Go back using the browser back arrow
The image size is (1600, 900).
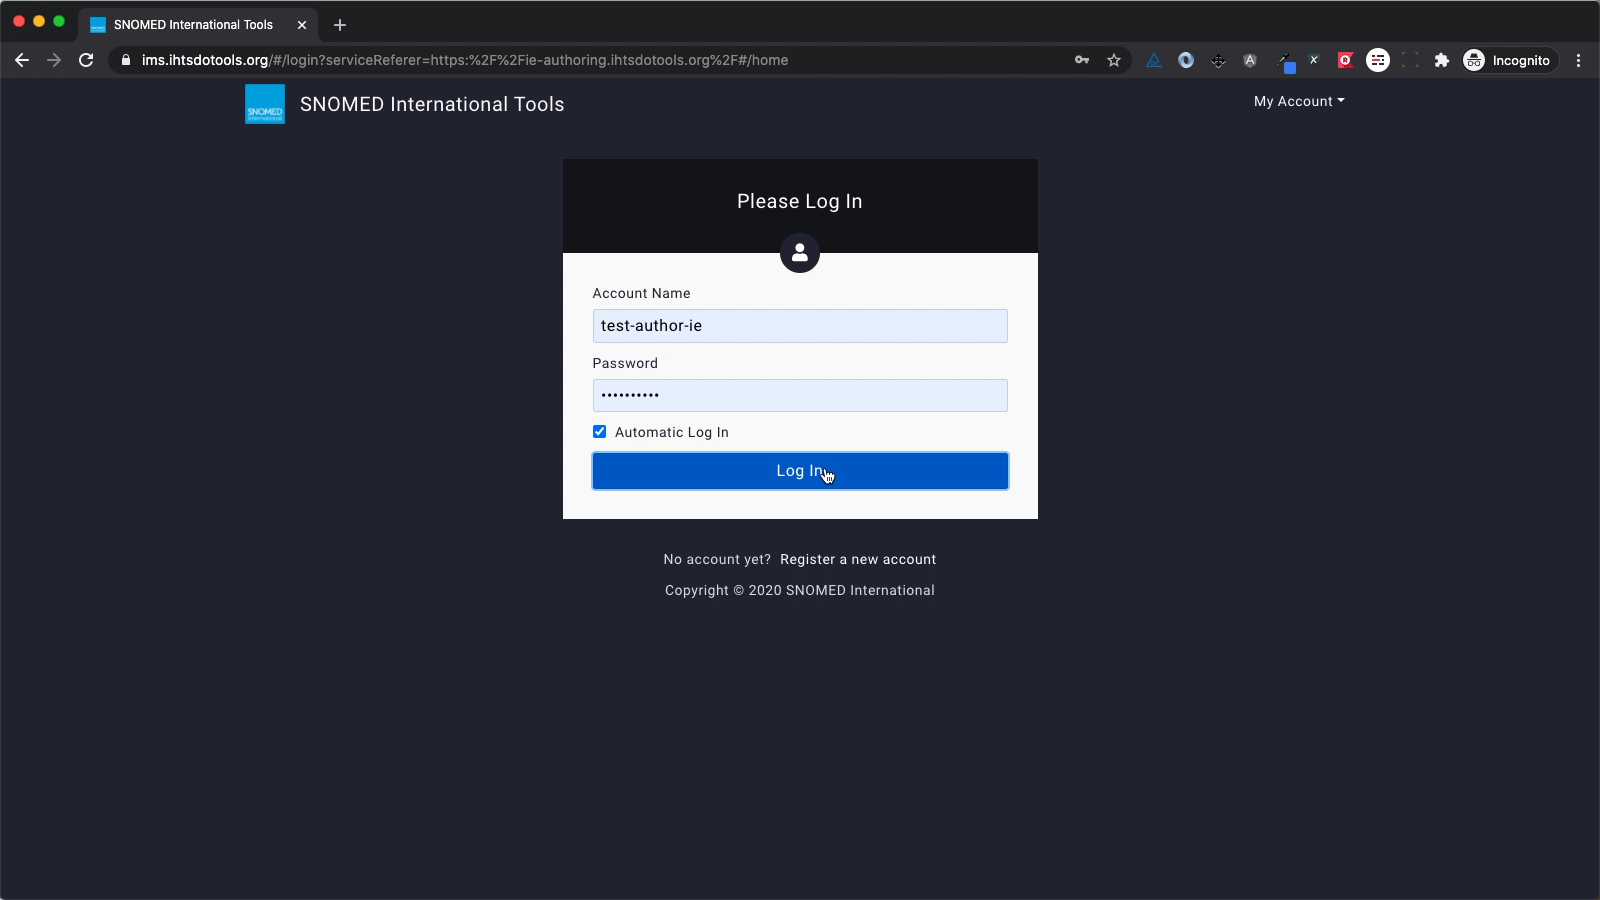pyautogui.click(x=22, y=60)
